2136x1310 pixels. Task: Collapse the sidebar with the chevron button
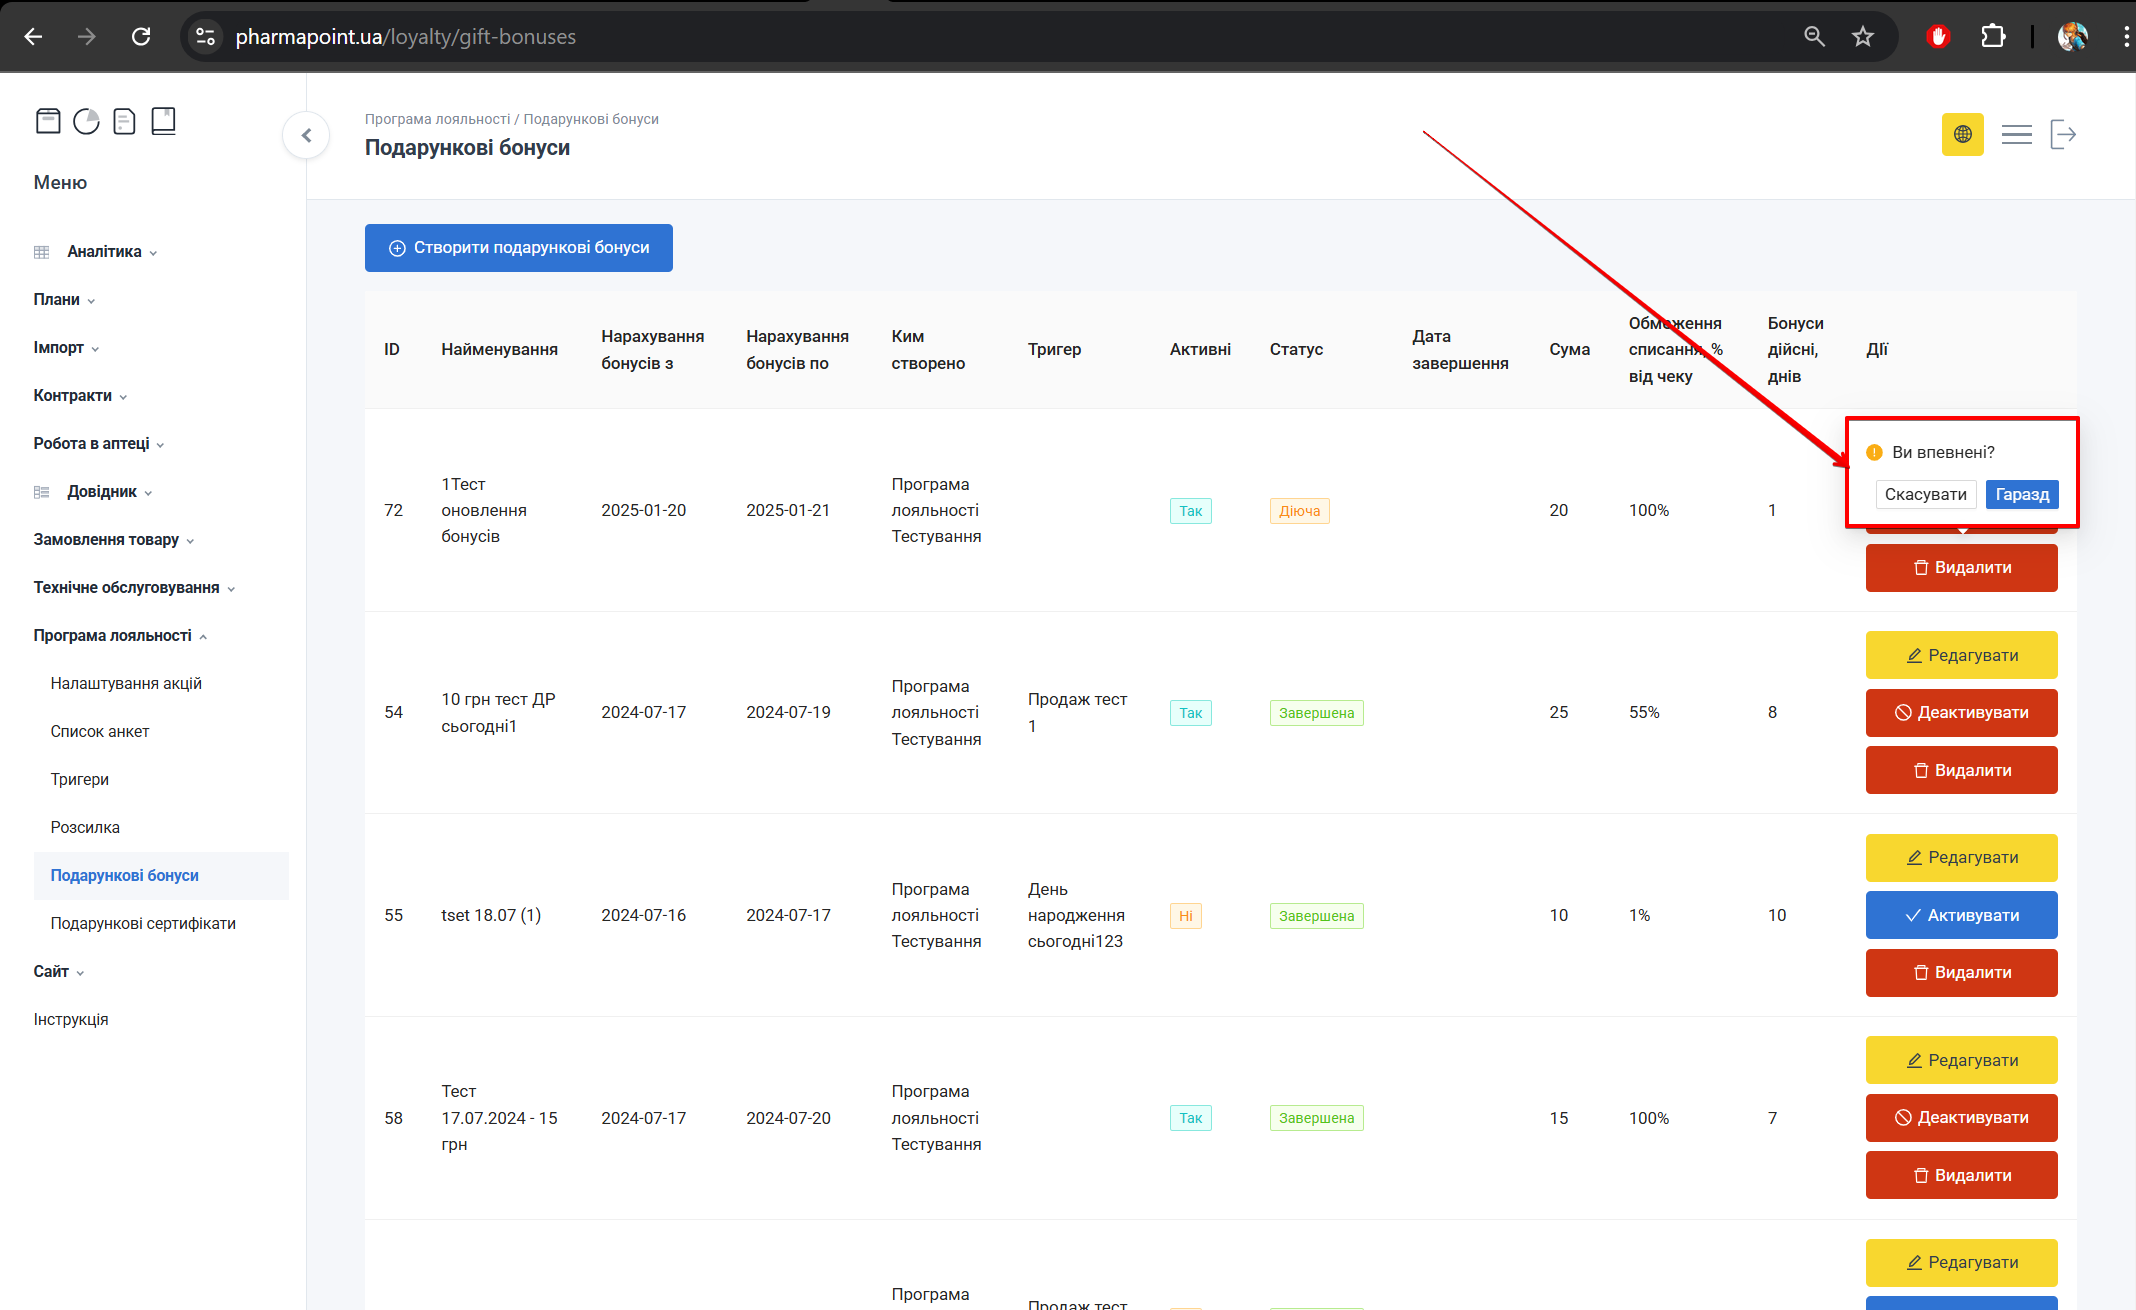click(306, 135)
